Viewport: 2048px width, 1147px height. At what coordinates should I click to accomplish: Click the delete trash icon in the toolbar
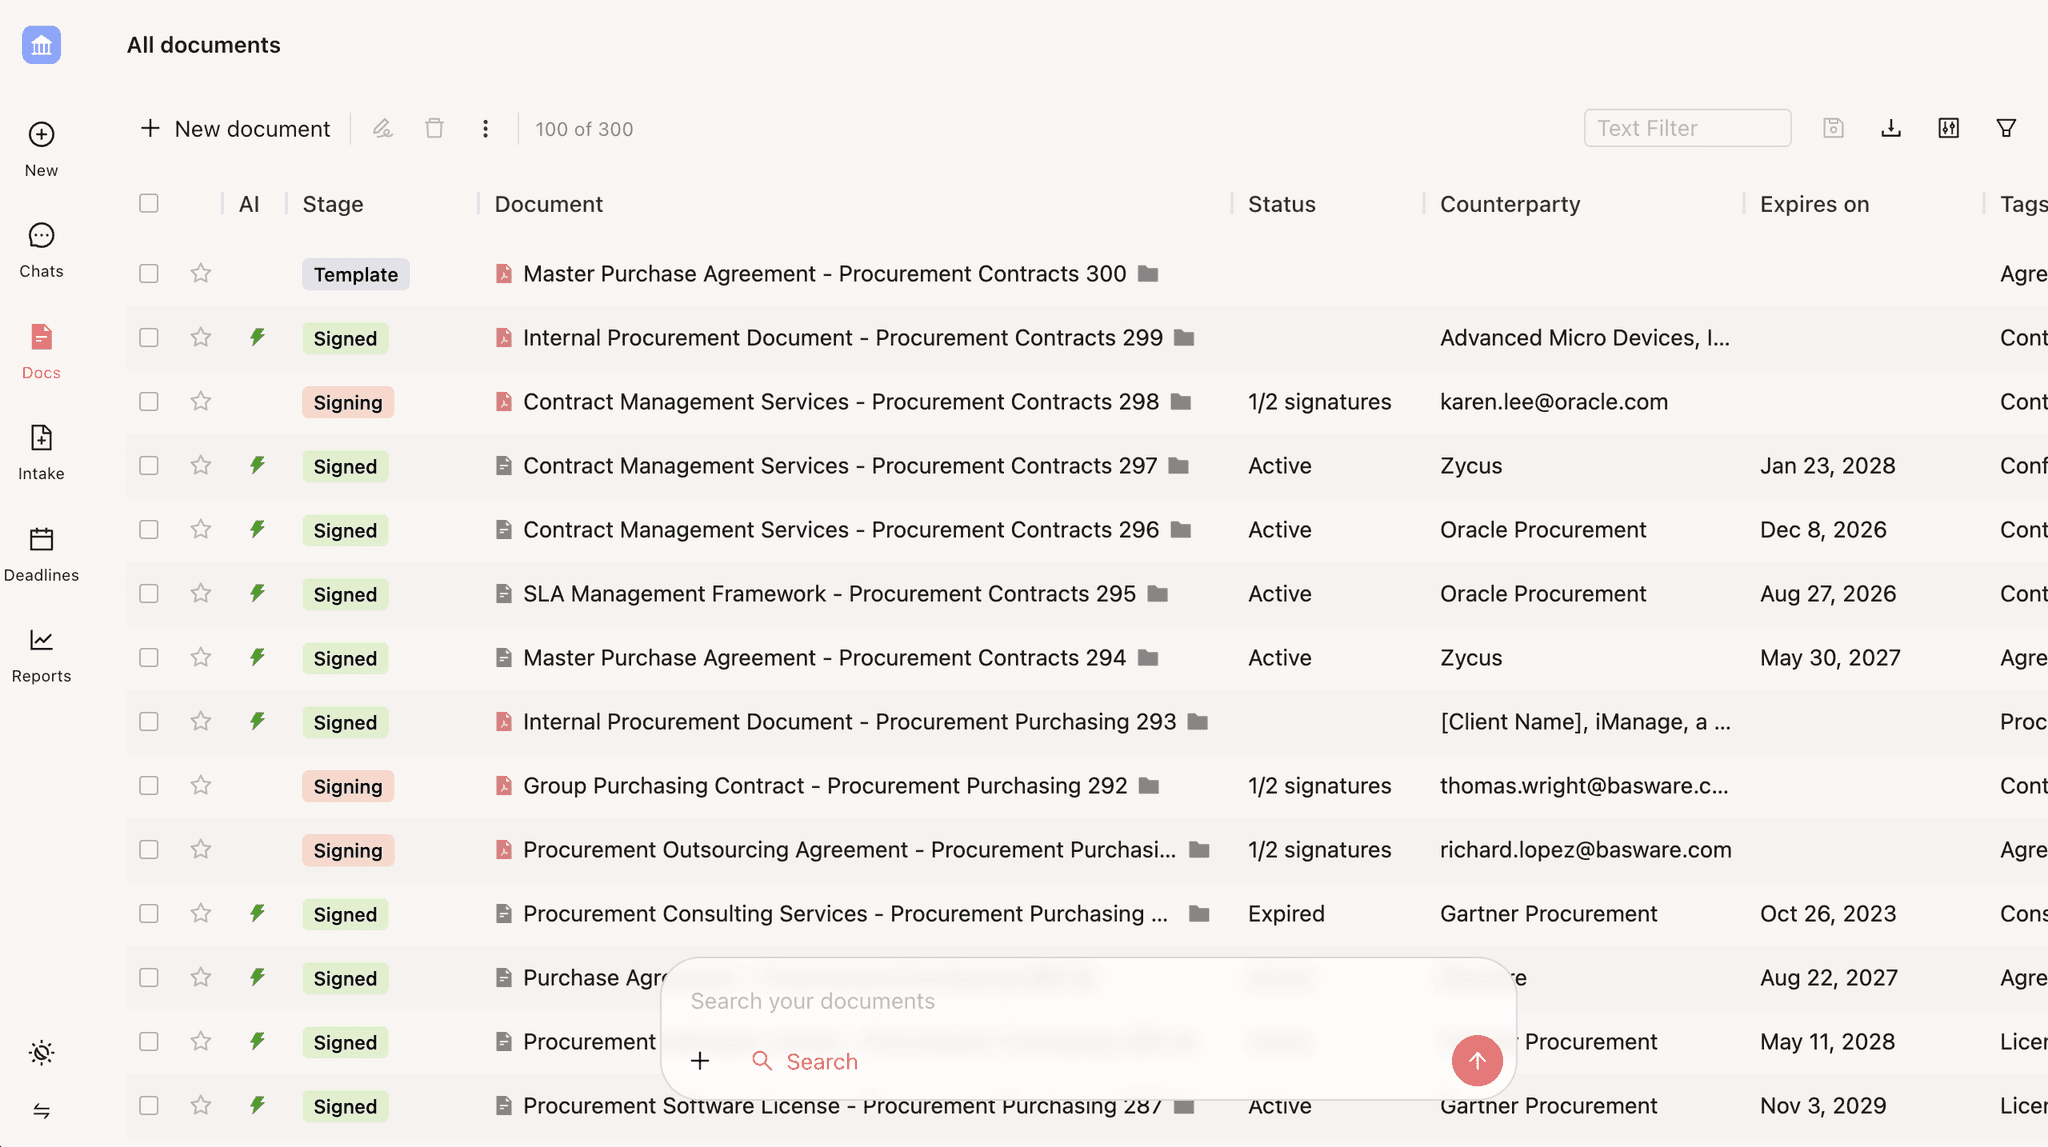(434, 128)
